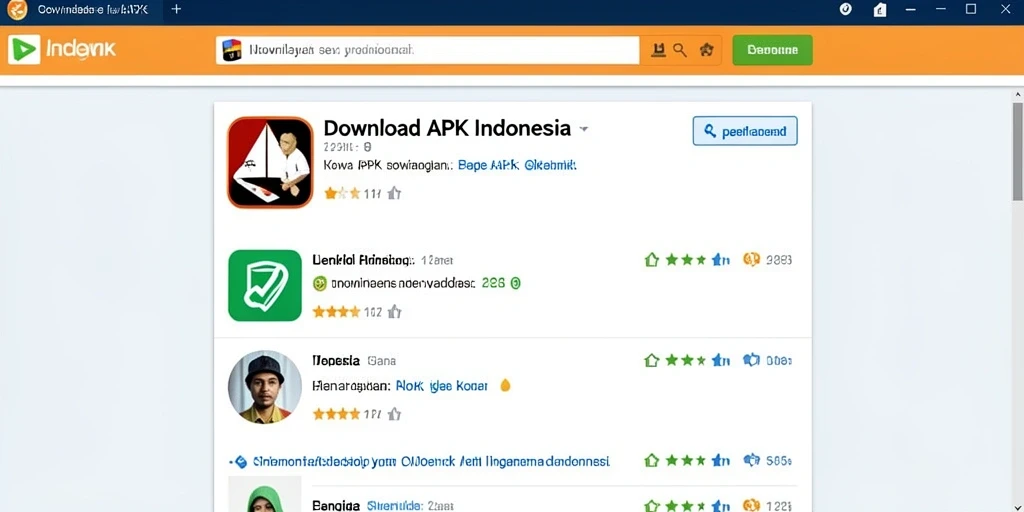This screenshot has height=512, width=1024.
Task: Click the green house icon in 3883 row
Action: [x=651, y=260]
